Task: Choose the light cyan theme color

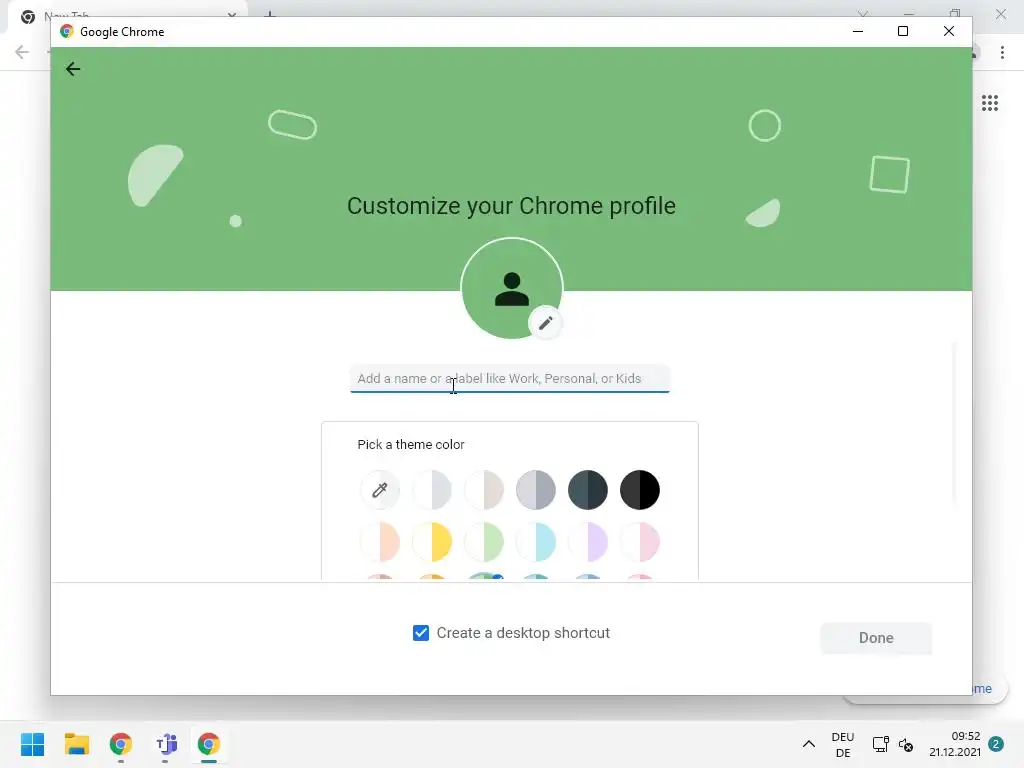Action: point(536,542)
